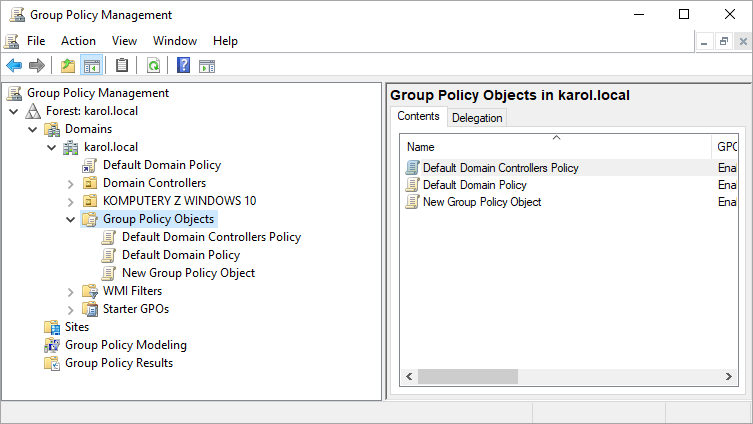Select New Group Policy Object in list
This screenshot has height=424, width=753.
point(481,202)
